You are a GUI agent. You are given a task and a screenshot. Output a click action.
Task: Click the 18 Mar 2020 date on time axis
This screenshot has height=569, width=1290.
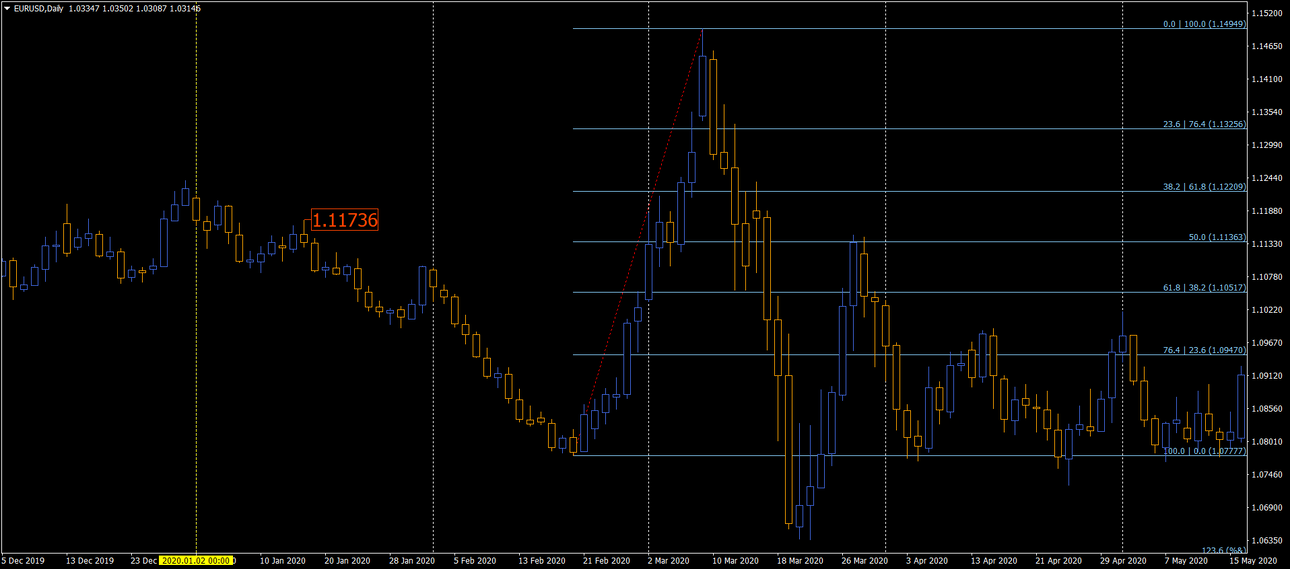799,561
